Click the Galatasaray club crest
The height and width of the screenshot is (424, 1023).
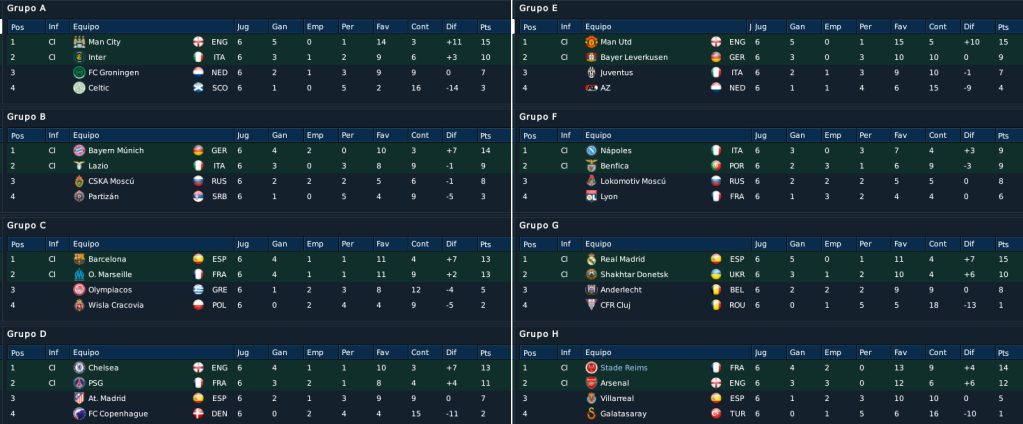(x=591, y=414)
